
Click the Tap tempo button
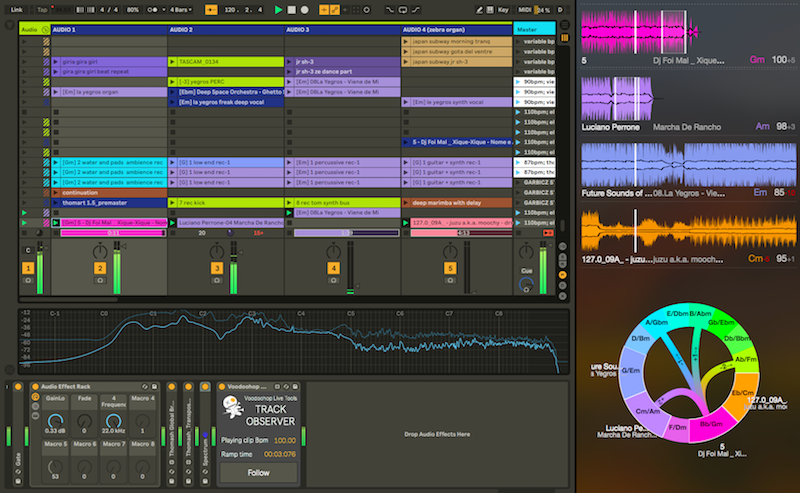(42, 10)
